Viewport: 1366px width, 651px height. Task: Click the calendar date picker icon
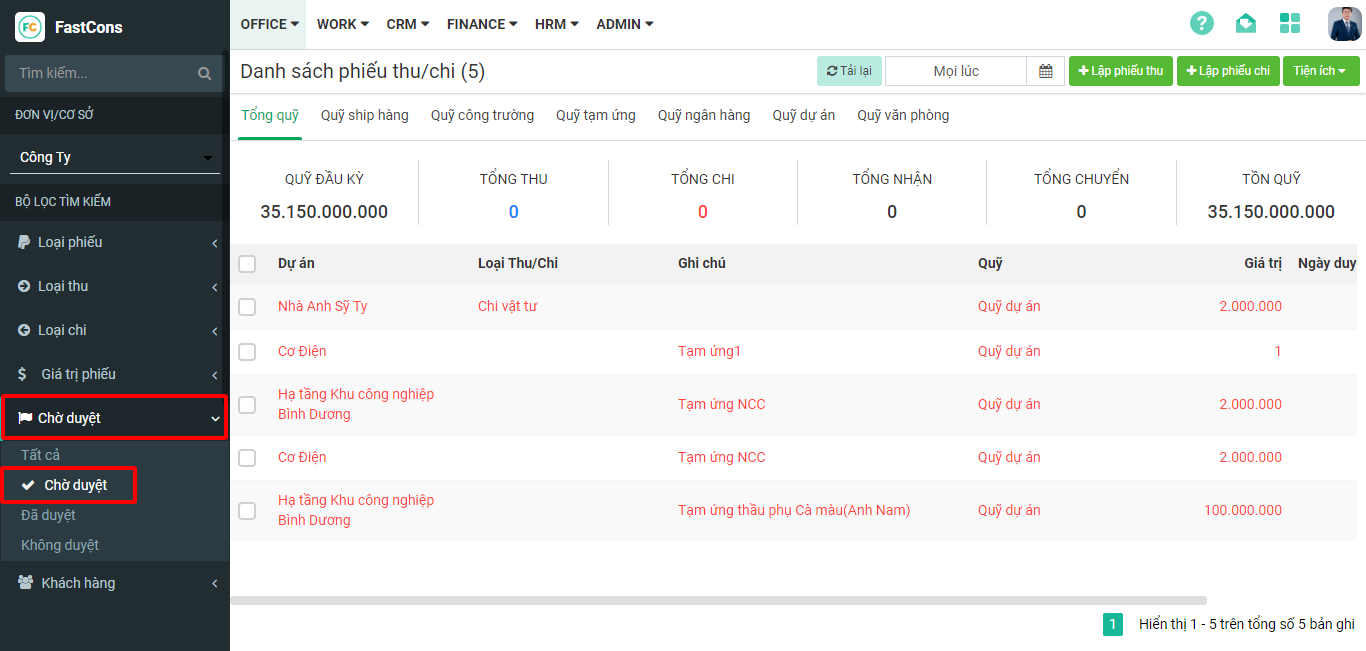pyautogui.click(x=1046, y=71)
